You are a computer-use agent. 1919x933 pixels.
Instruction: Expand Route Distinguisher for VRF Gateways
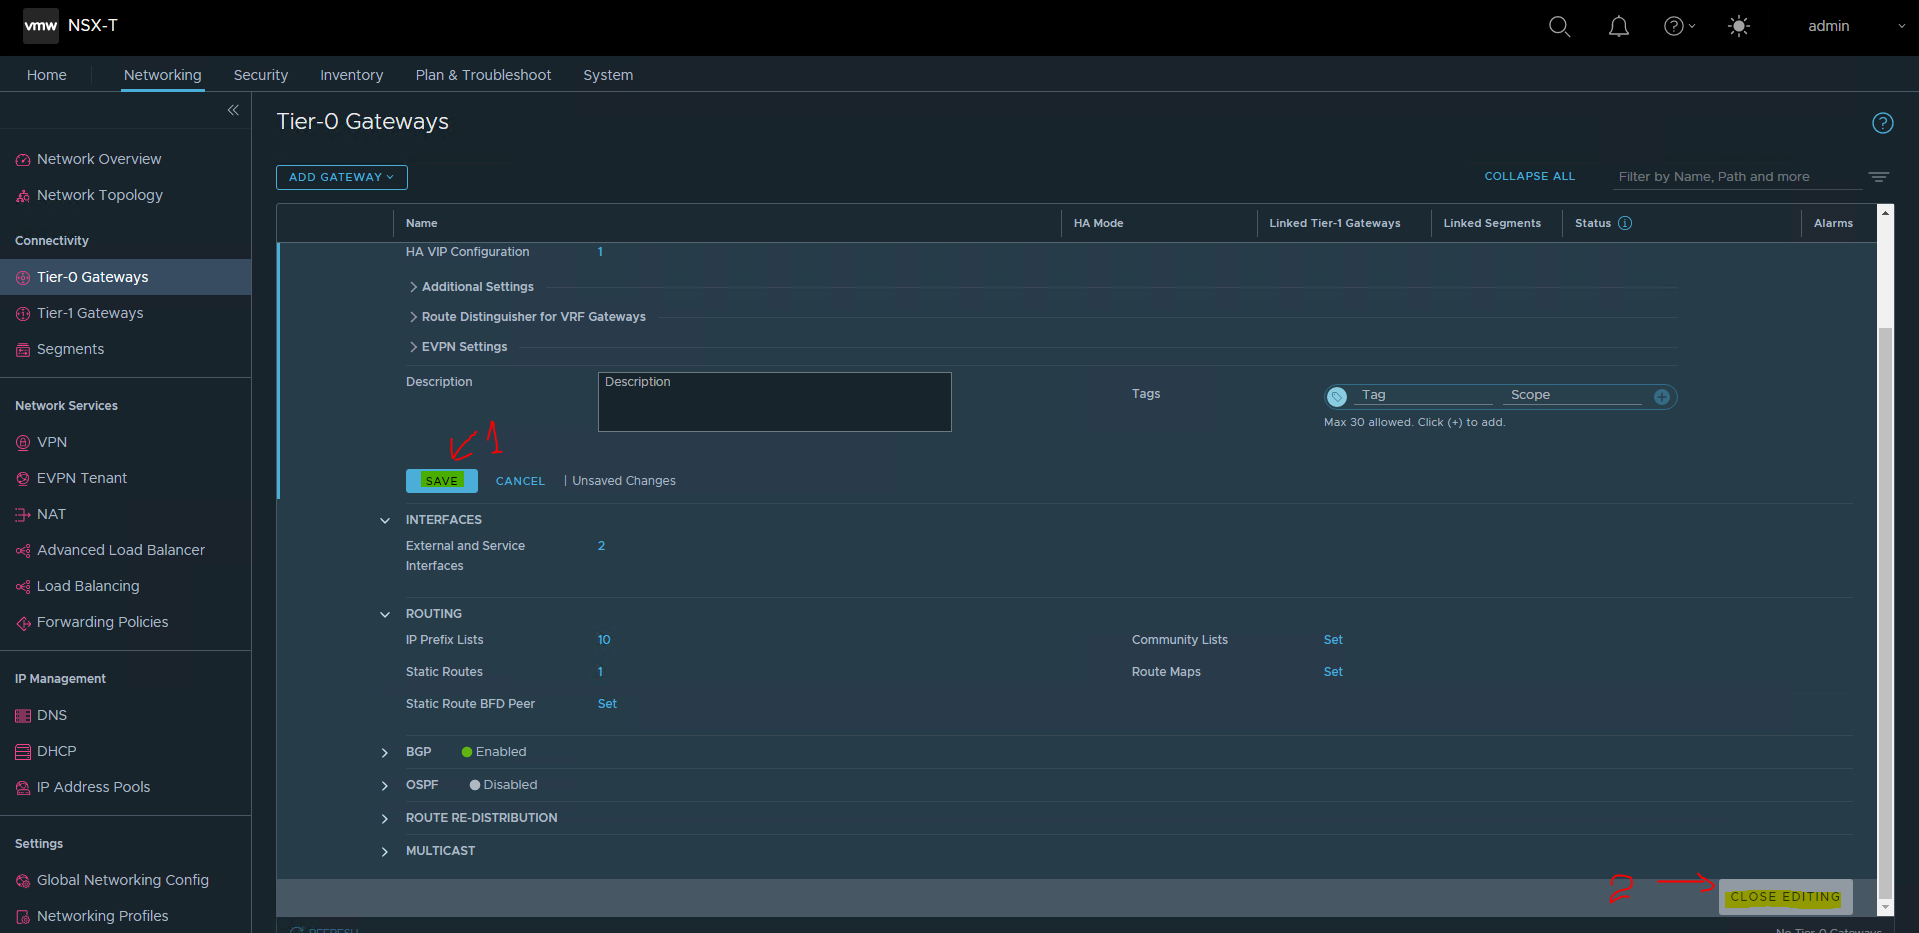[x=413, y=317]
